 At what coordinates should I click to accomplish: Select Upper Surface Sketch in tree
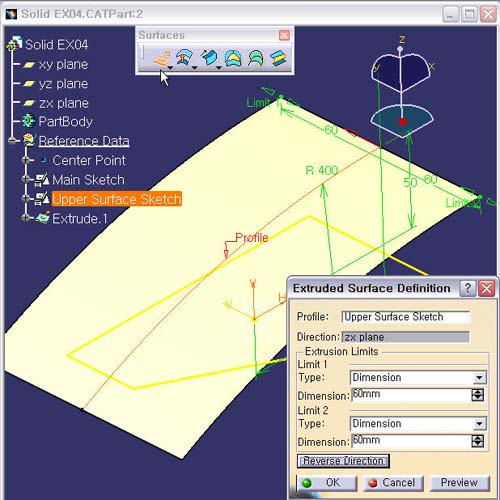click(x=117, y=199)
